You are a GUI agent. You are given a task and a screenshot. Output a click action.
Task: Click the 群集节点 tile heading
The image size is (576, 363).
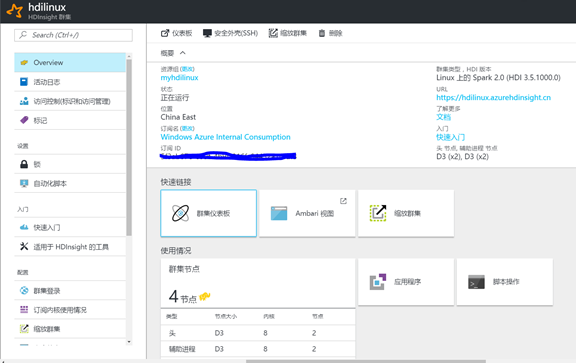184,269
